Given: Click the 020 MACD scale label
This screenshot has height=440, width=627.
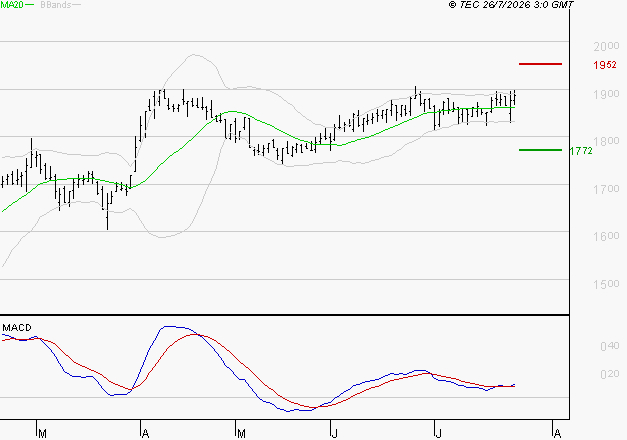Looking at the screenshot, I should (x=610, y=374).
